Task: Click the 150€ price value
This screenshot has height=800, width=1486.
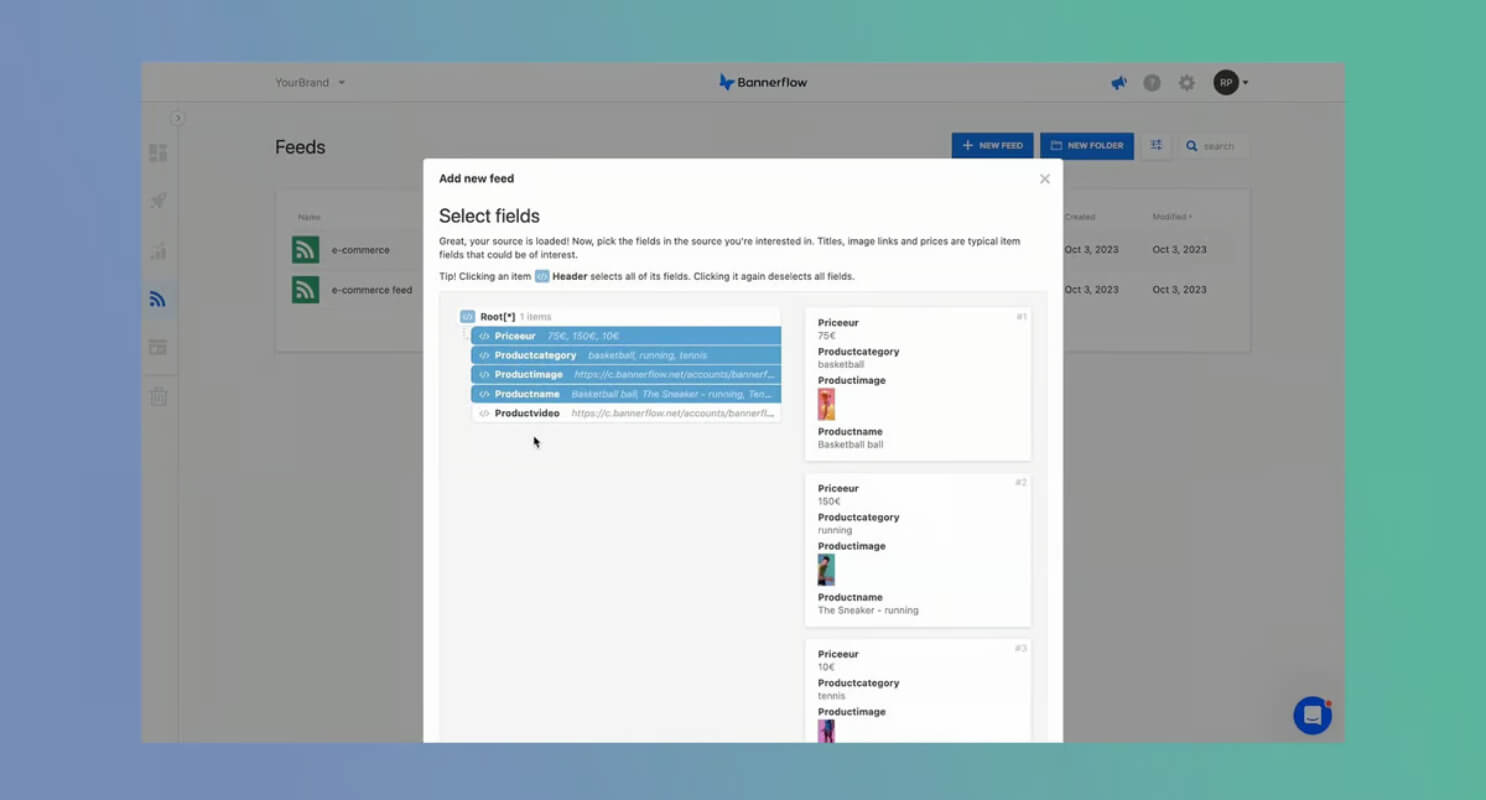Action: [829, 501]
